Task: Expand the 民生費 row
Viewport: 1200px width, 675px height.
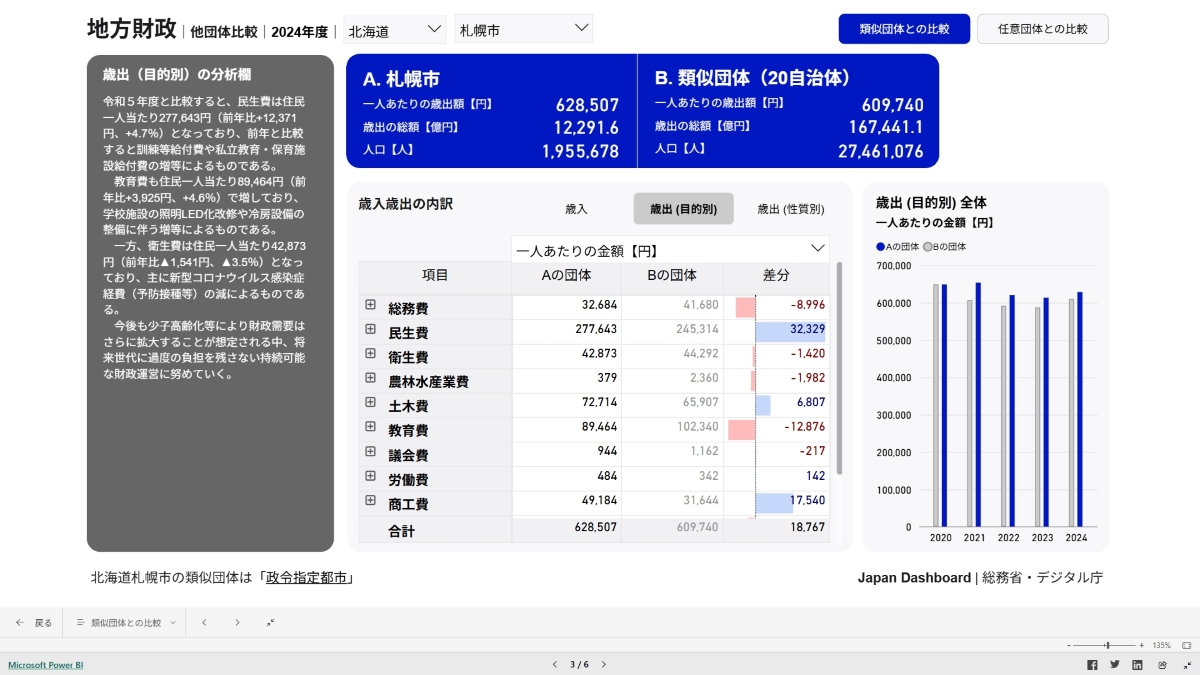Action: click(370, 329)
